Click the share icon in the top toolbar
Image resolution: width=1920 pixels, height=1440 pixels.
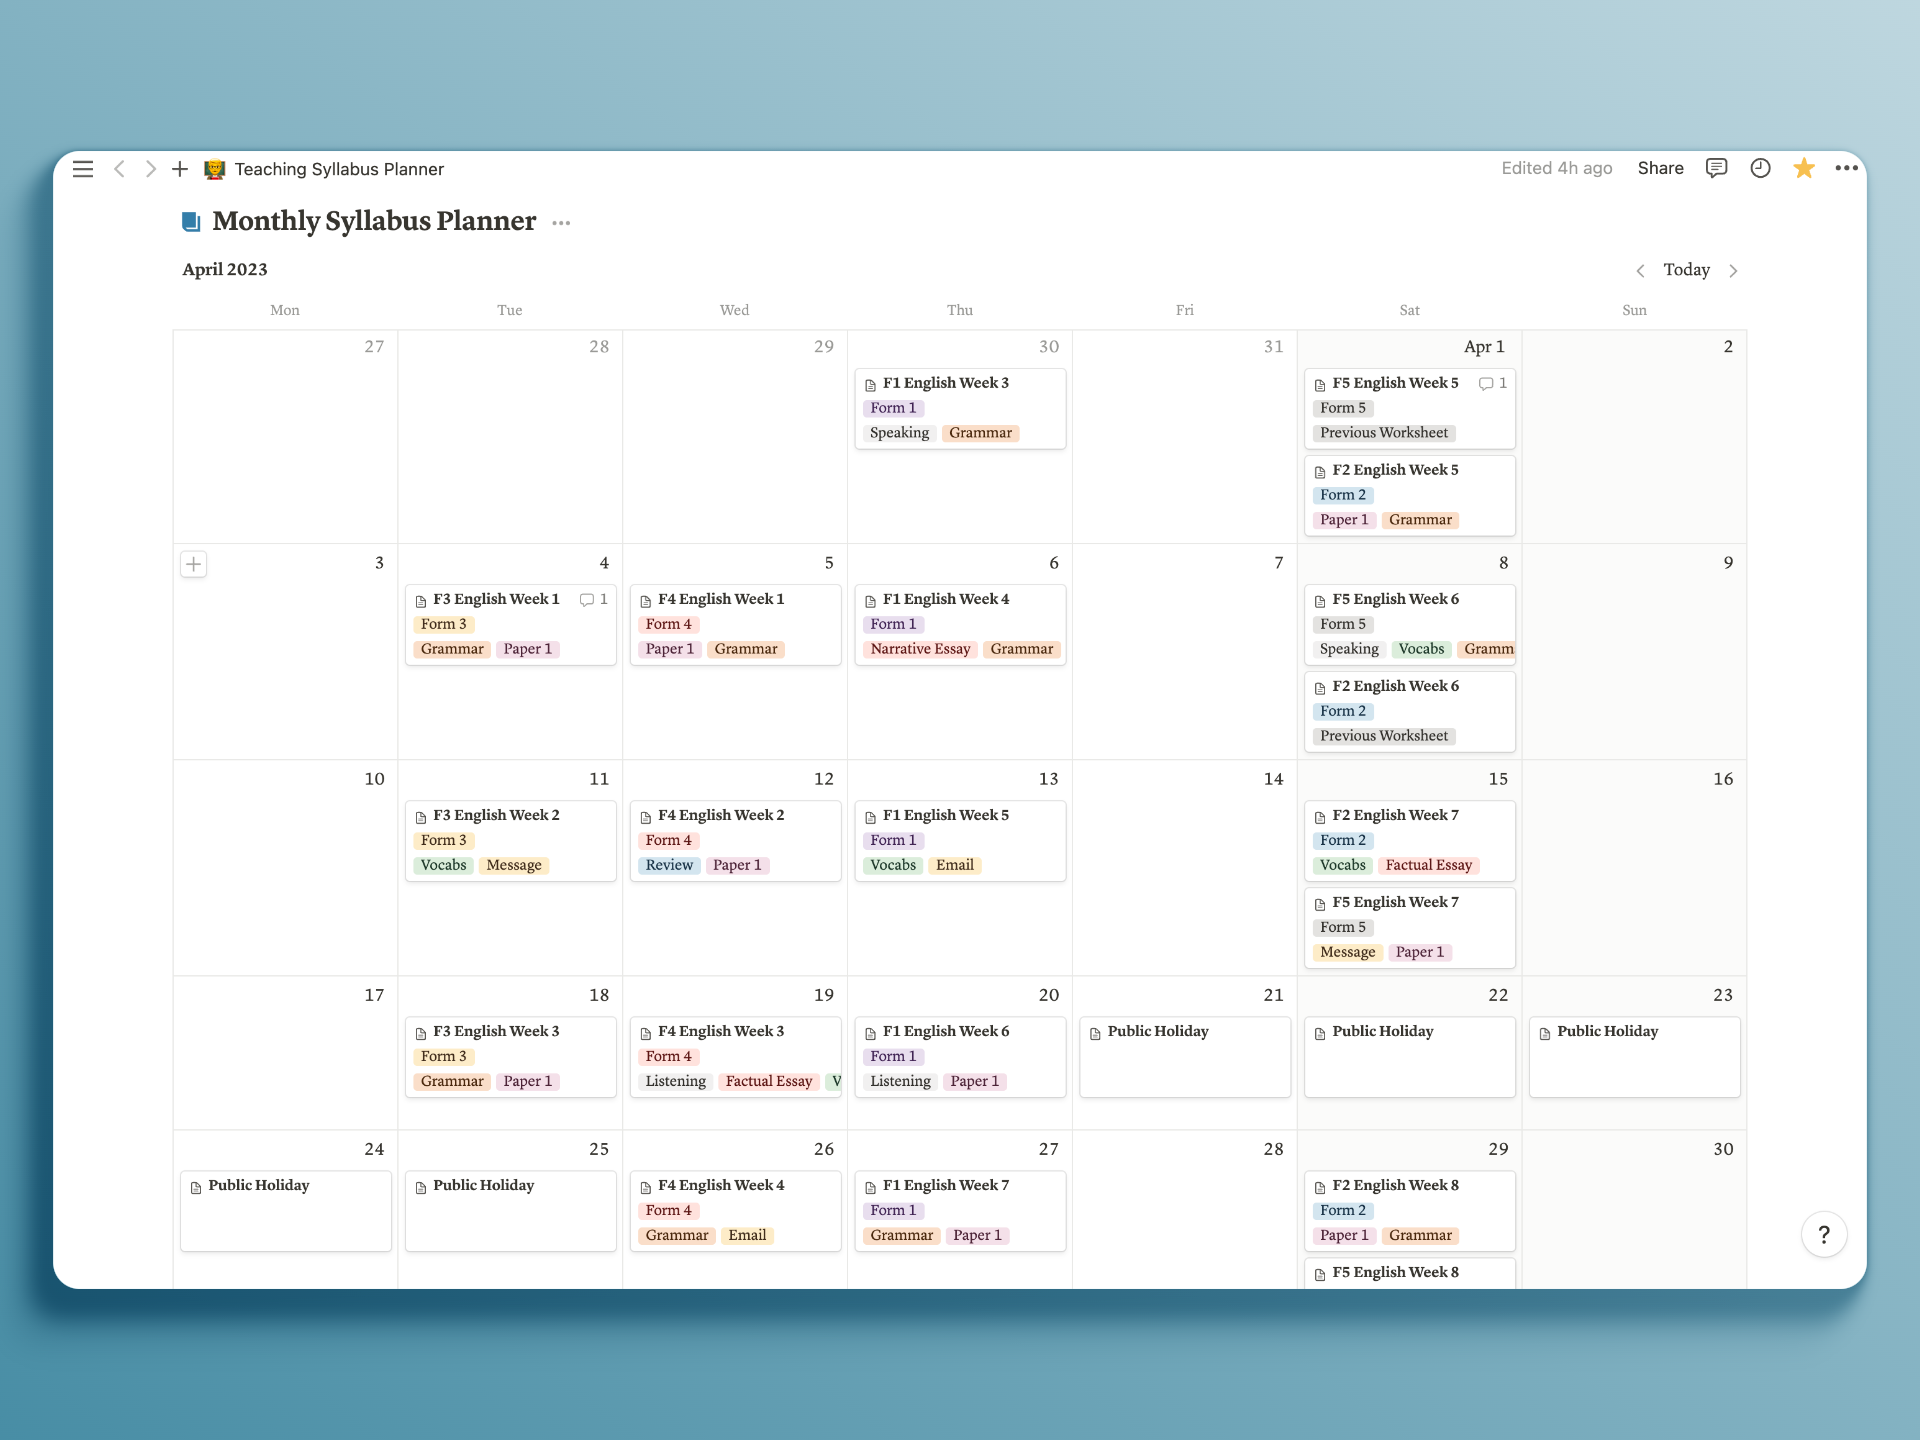[x=1660, y=168]
